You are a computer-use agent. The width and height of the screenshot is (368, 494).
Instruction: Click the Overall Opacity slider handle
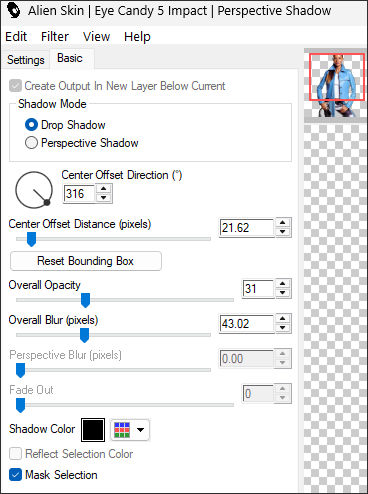coord(85,300)
